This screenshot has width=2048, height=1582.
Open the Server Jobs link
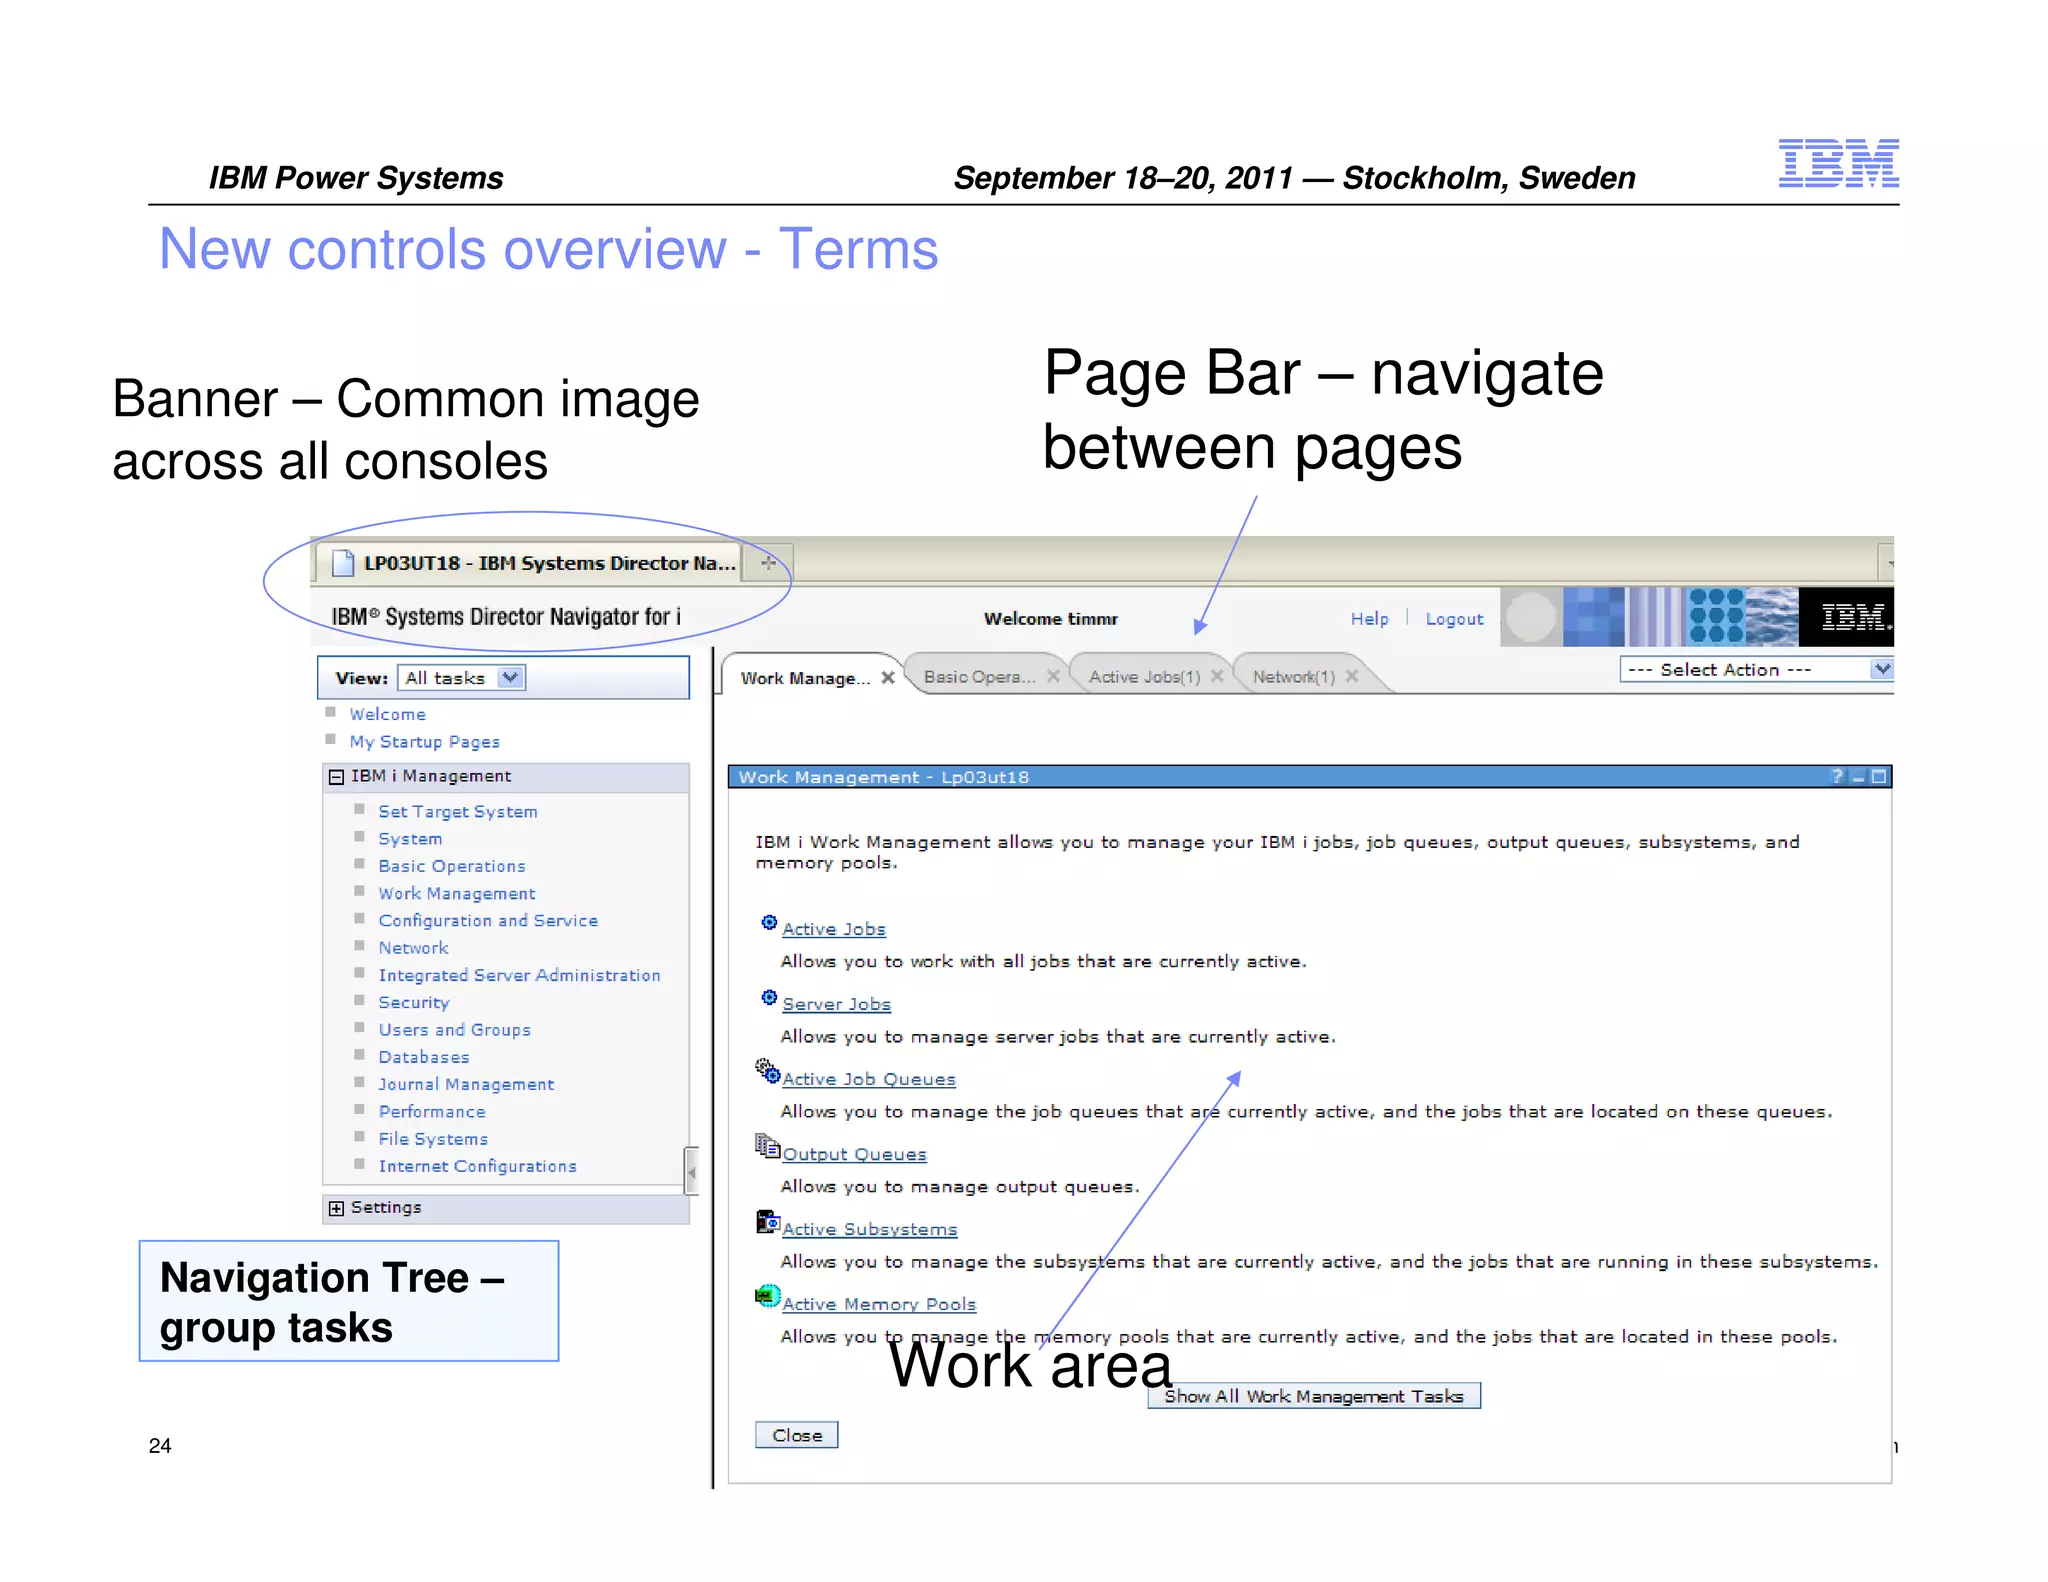(x=837, y=1004)
